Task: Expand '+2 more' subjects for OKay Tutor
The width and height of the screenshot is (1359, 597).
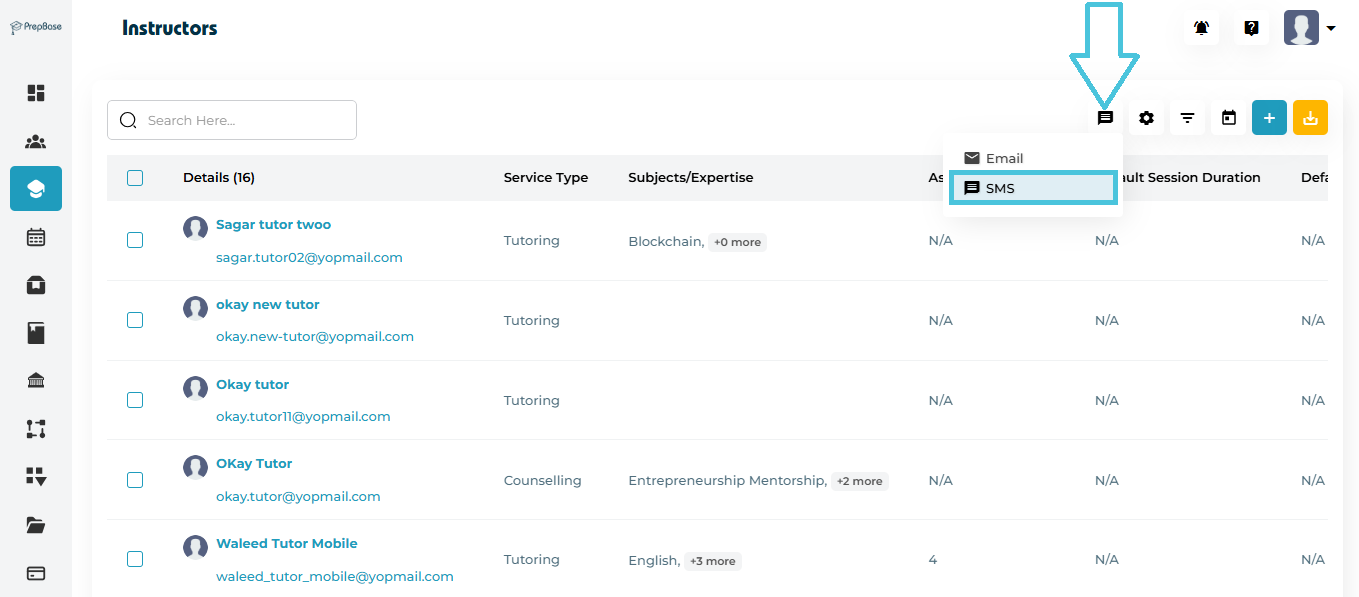Action: click(859, 481)
